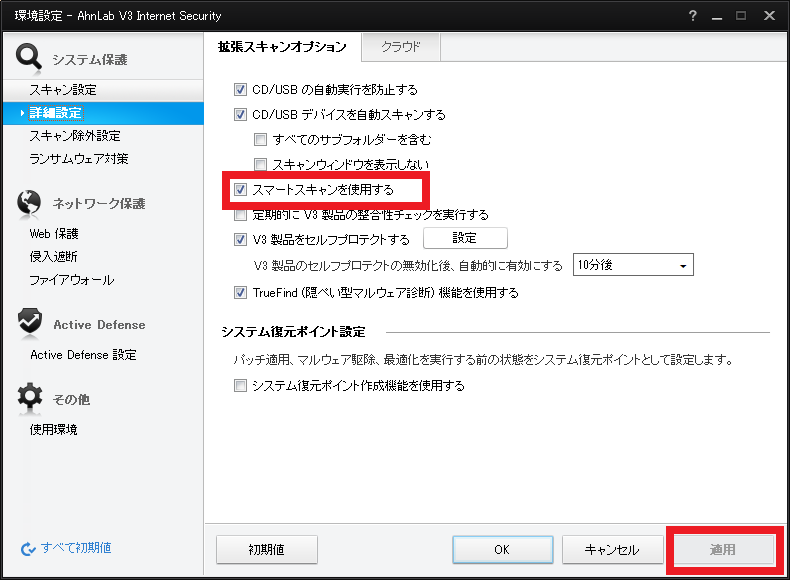Close the 環境設定 window
This screenshot has height=580, width=790.
click(x=769, y=16)
